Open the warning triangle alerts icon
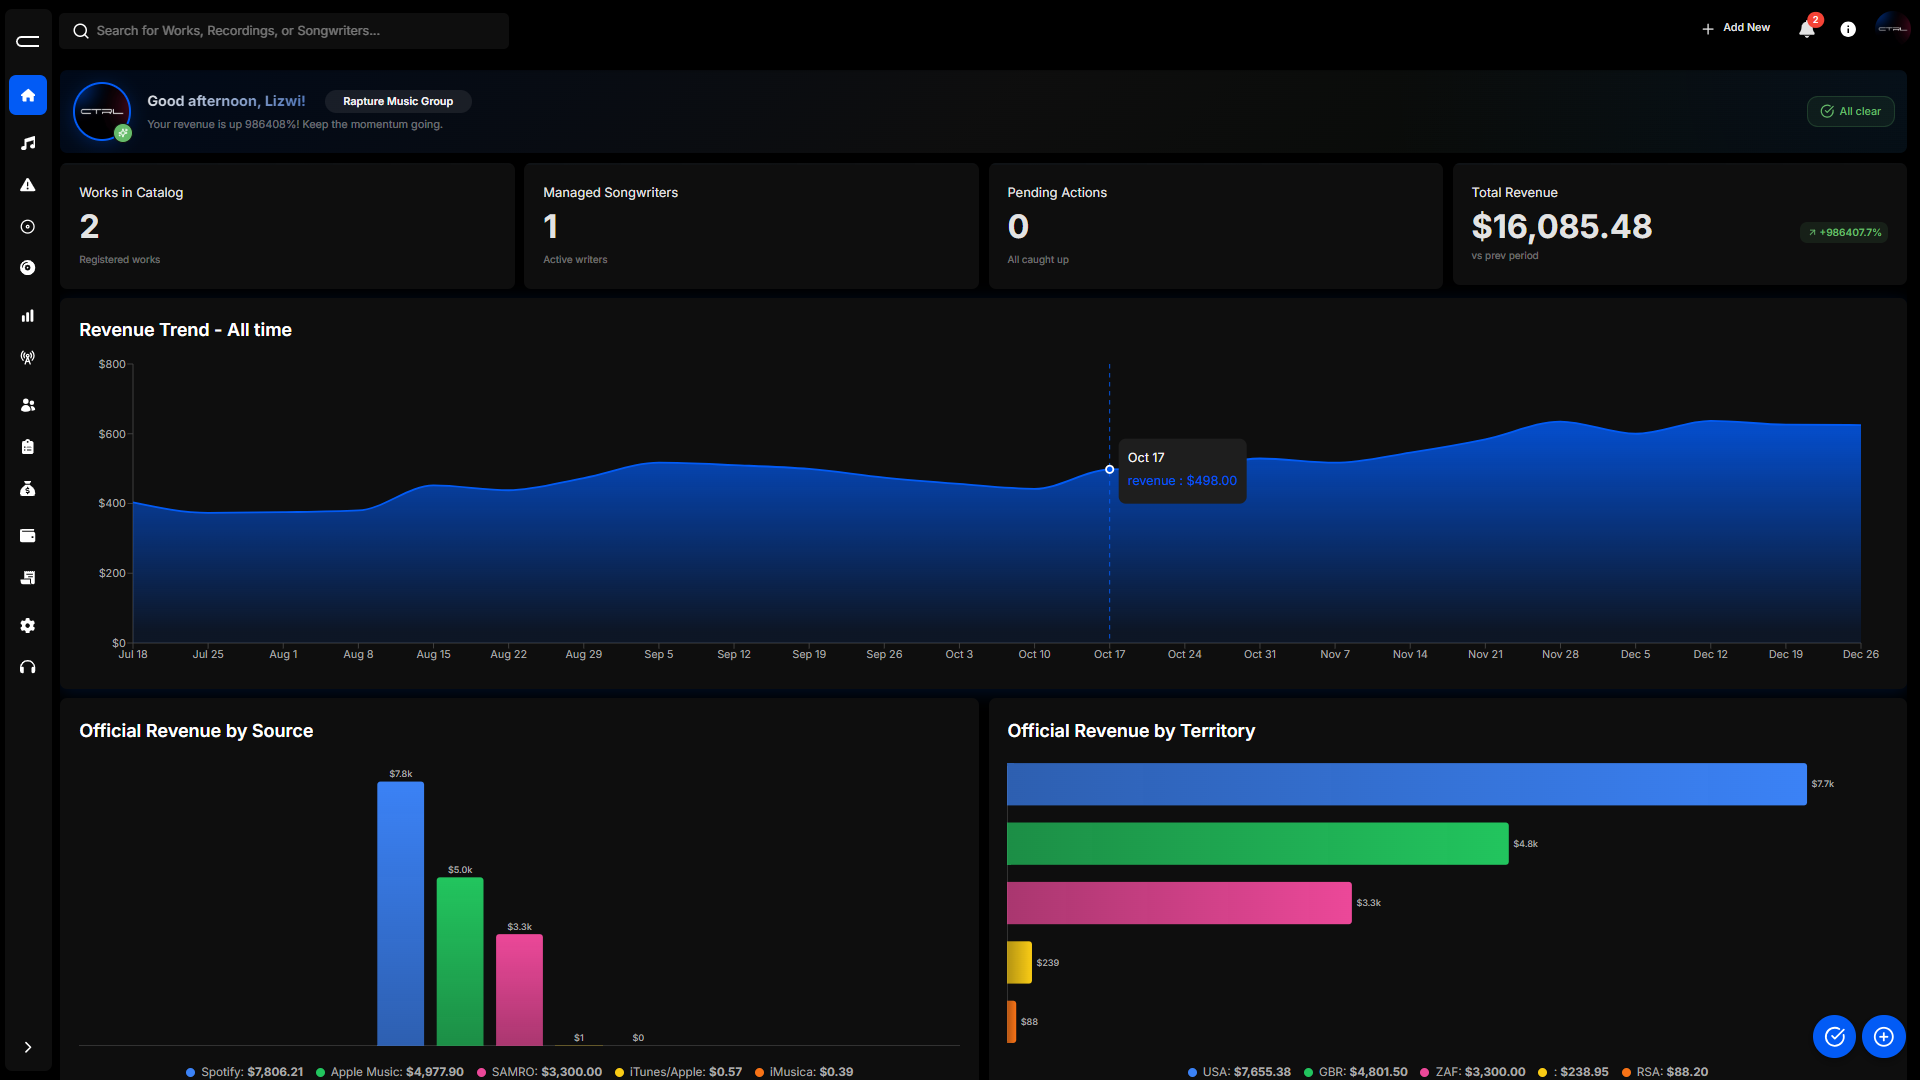Screen dimensions: 1920x1080 pyautogui.click(x=28, y=185)
